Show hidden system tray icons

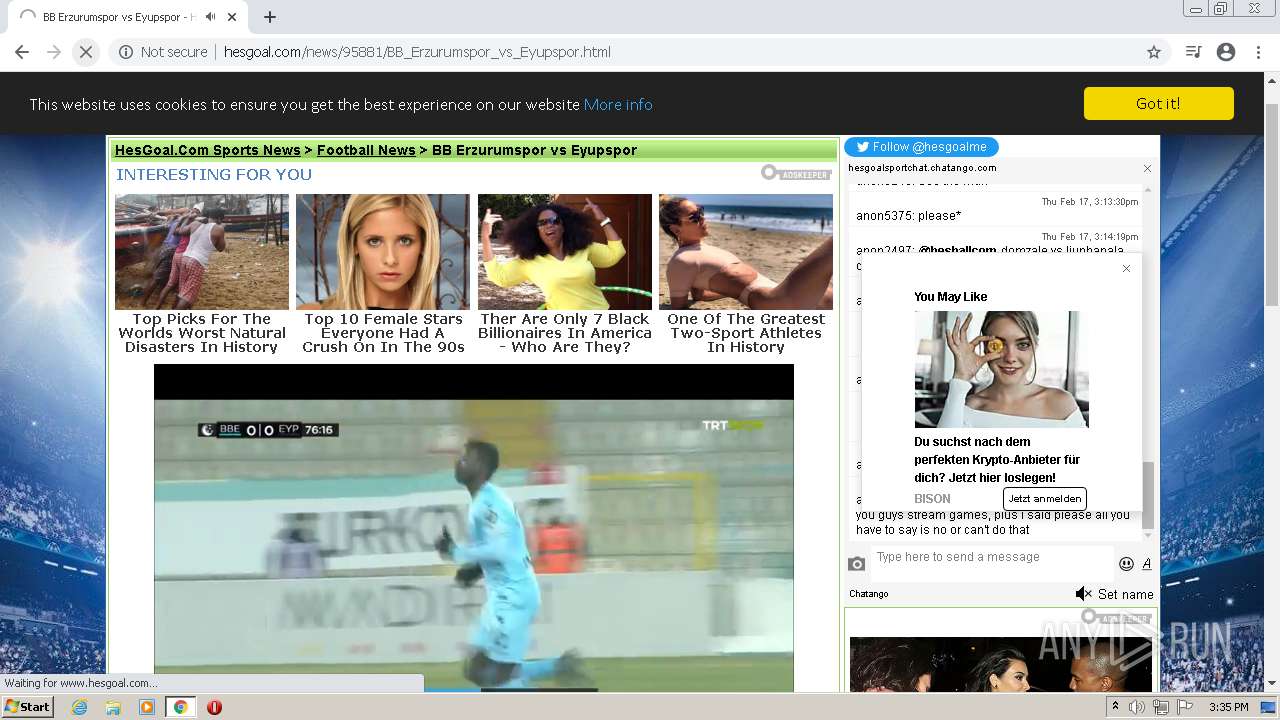tap(1115, 707)
